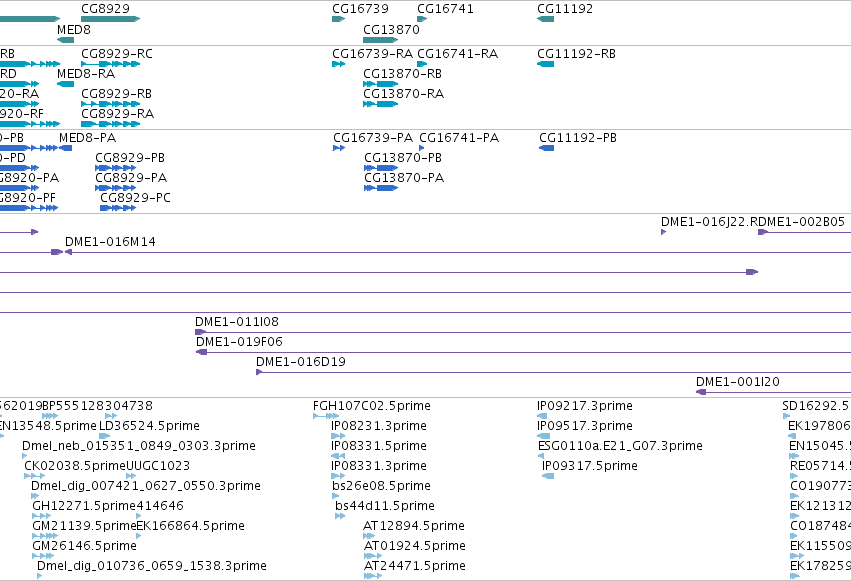Click transcript CG16741-RA

pos(422,64)
